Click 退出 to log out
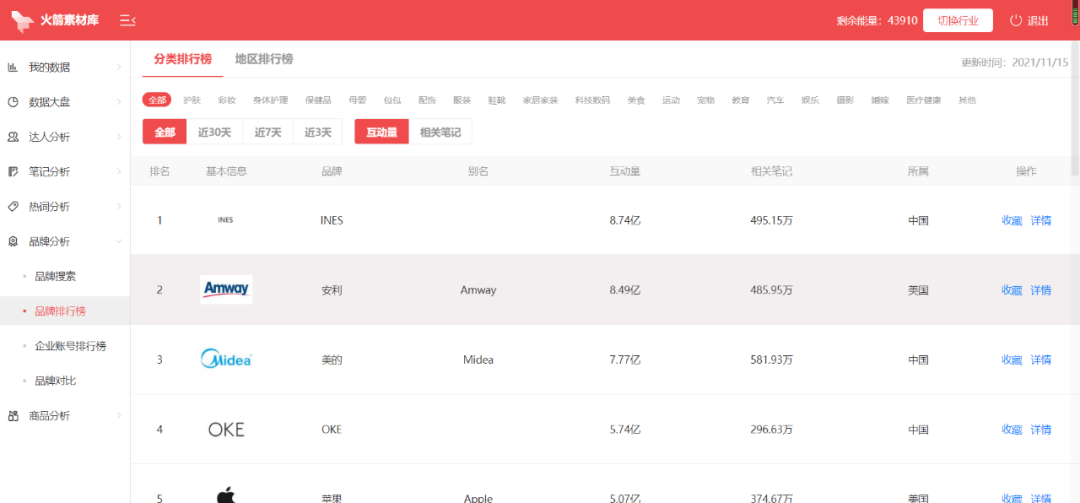Viewport: 1080px width, 503px height. pyautogui.click(x=1038, y=21)
